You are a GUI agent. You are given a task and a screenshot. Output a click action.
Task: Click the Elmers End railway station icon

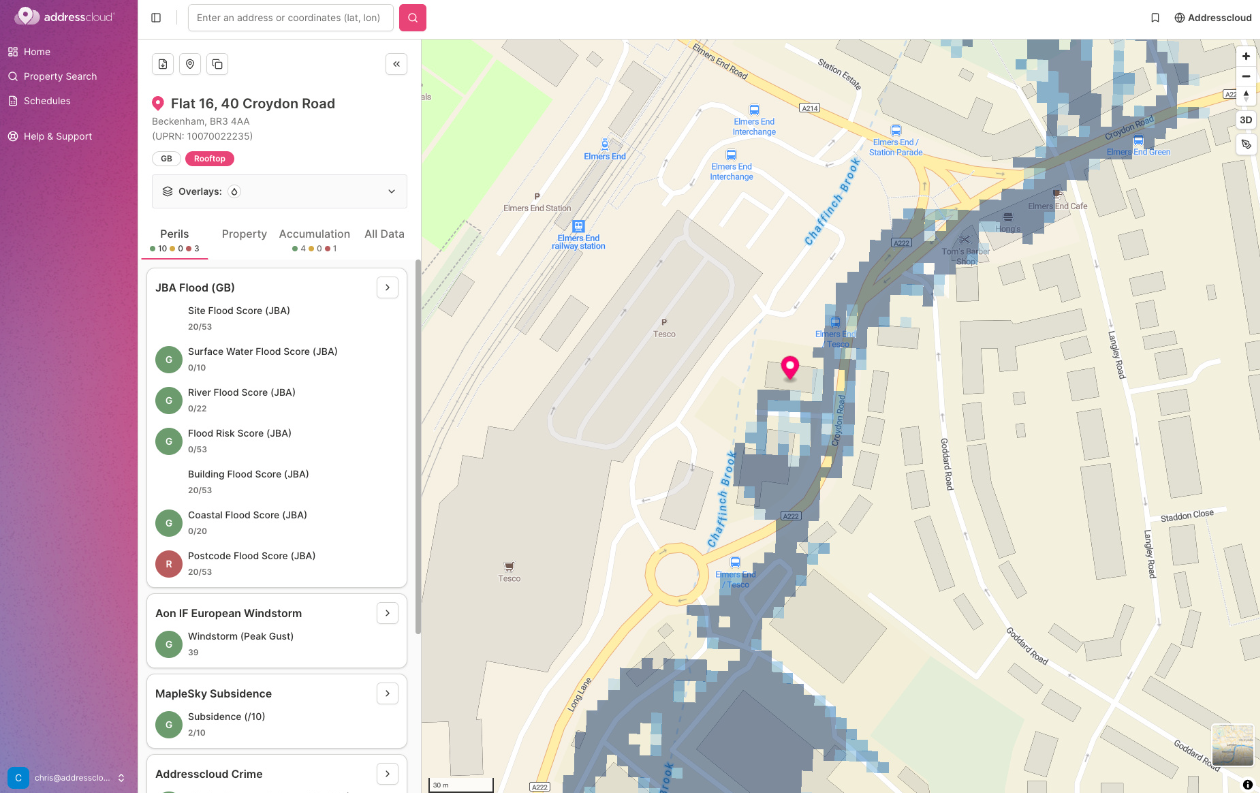578,226
